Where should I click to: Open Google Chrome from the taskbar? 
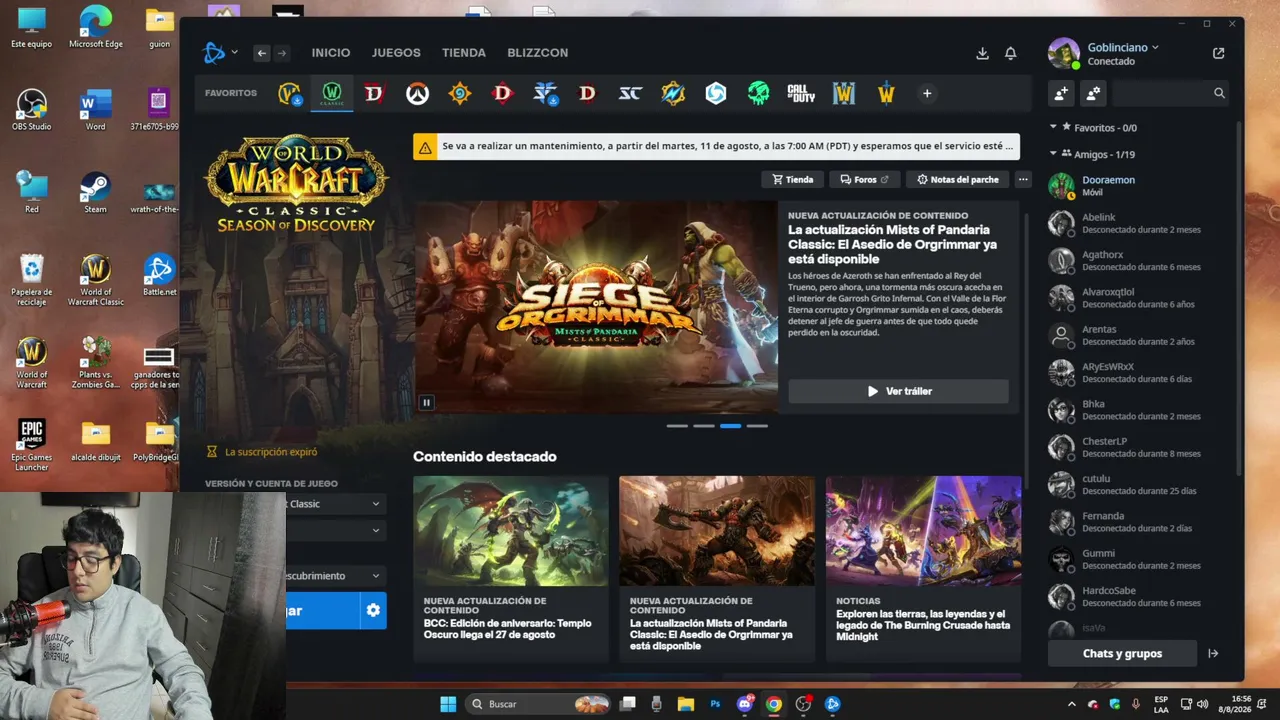point(774,704)
